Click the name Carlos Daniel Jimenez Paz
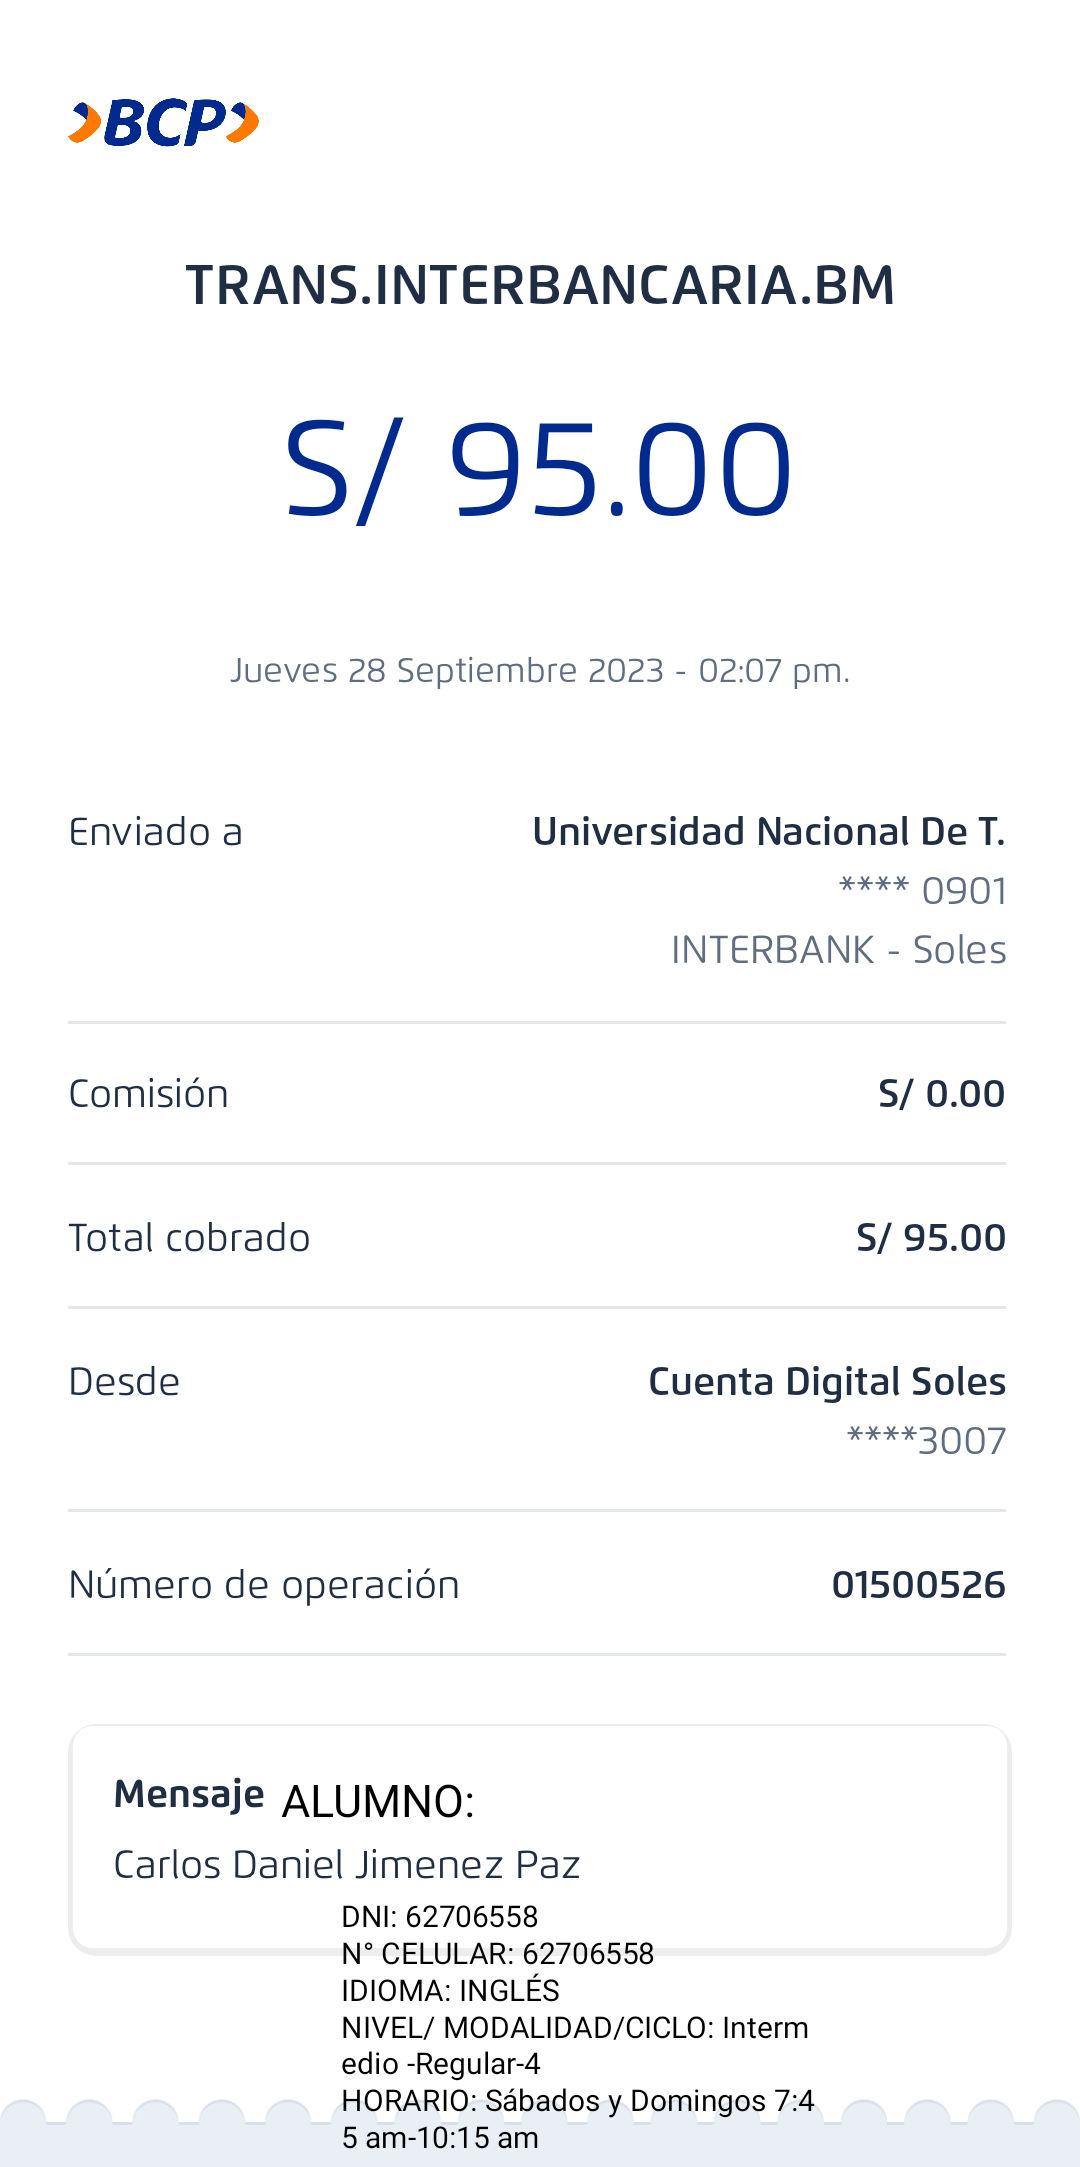The image size is (1080, 2167). [x=347, y=1865]
